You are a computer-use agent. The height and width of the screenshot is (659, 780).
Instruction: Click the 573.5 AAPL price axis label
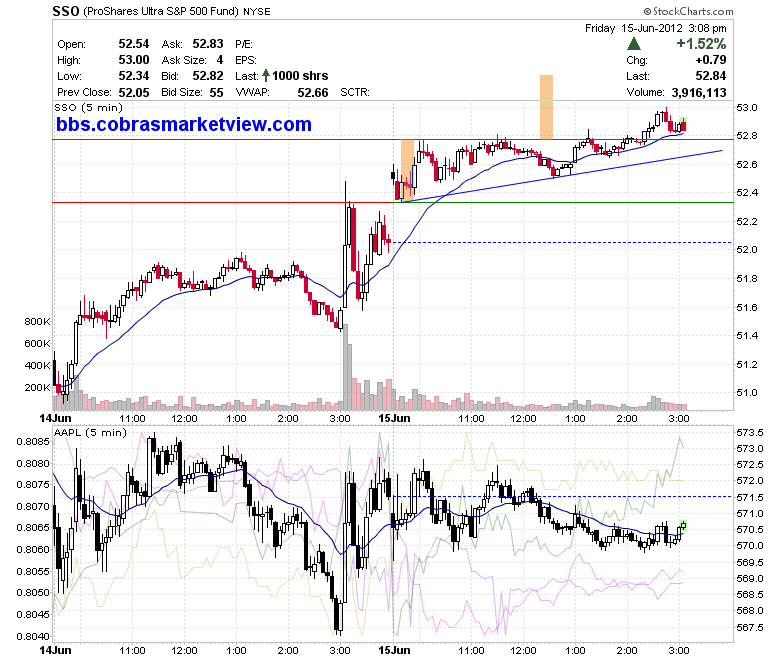(x=750, y=433)
